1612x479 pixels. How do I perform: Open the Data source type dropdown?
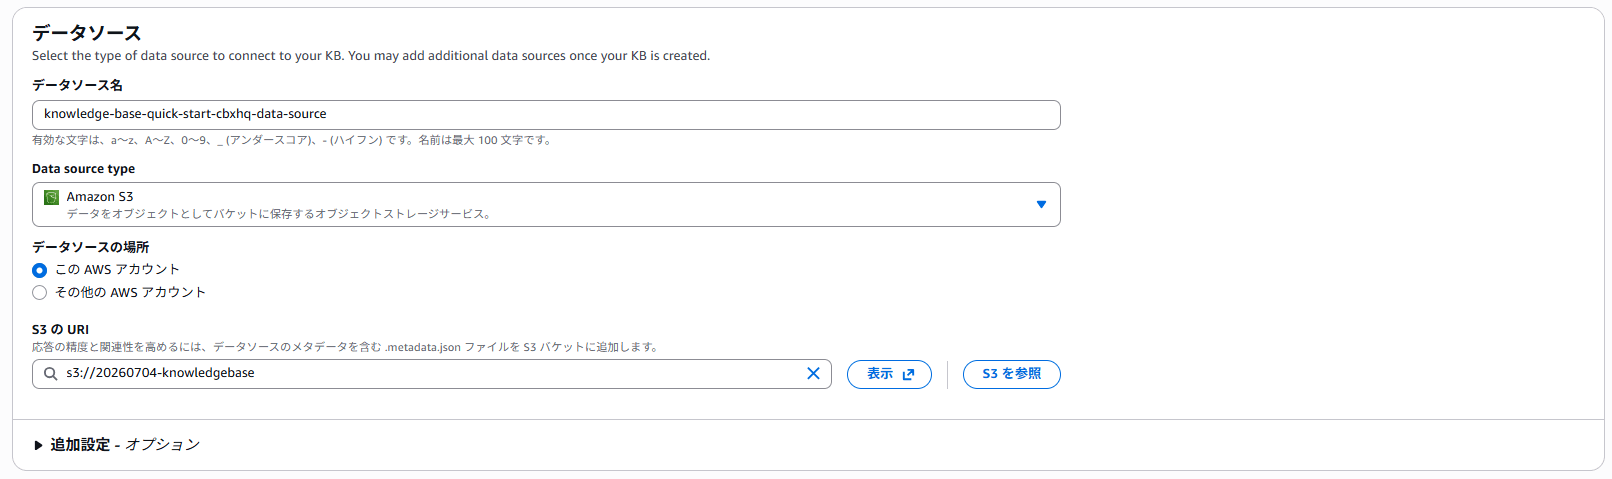point(546,205)
